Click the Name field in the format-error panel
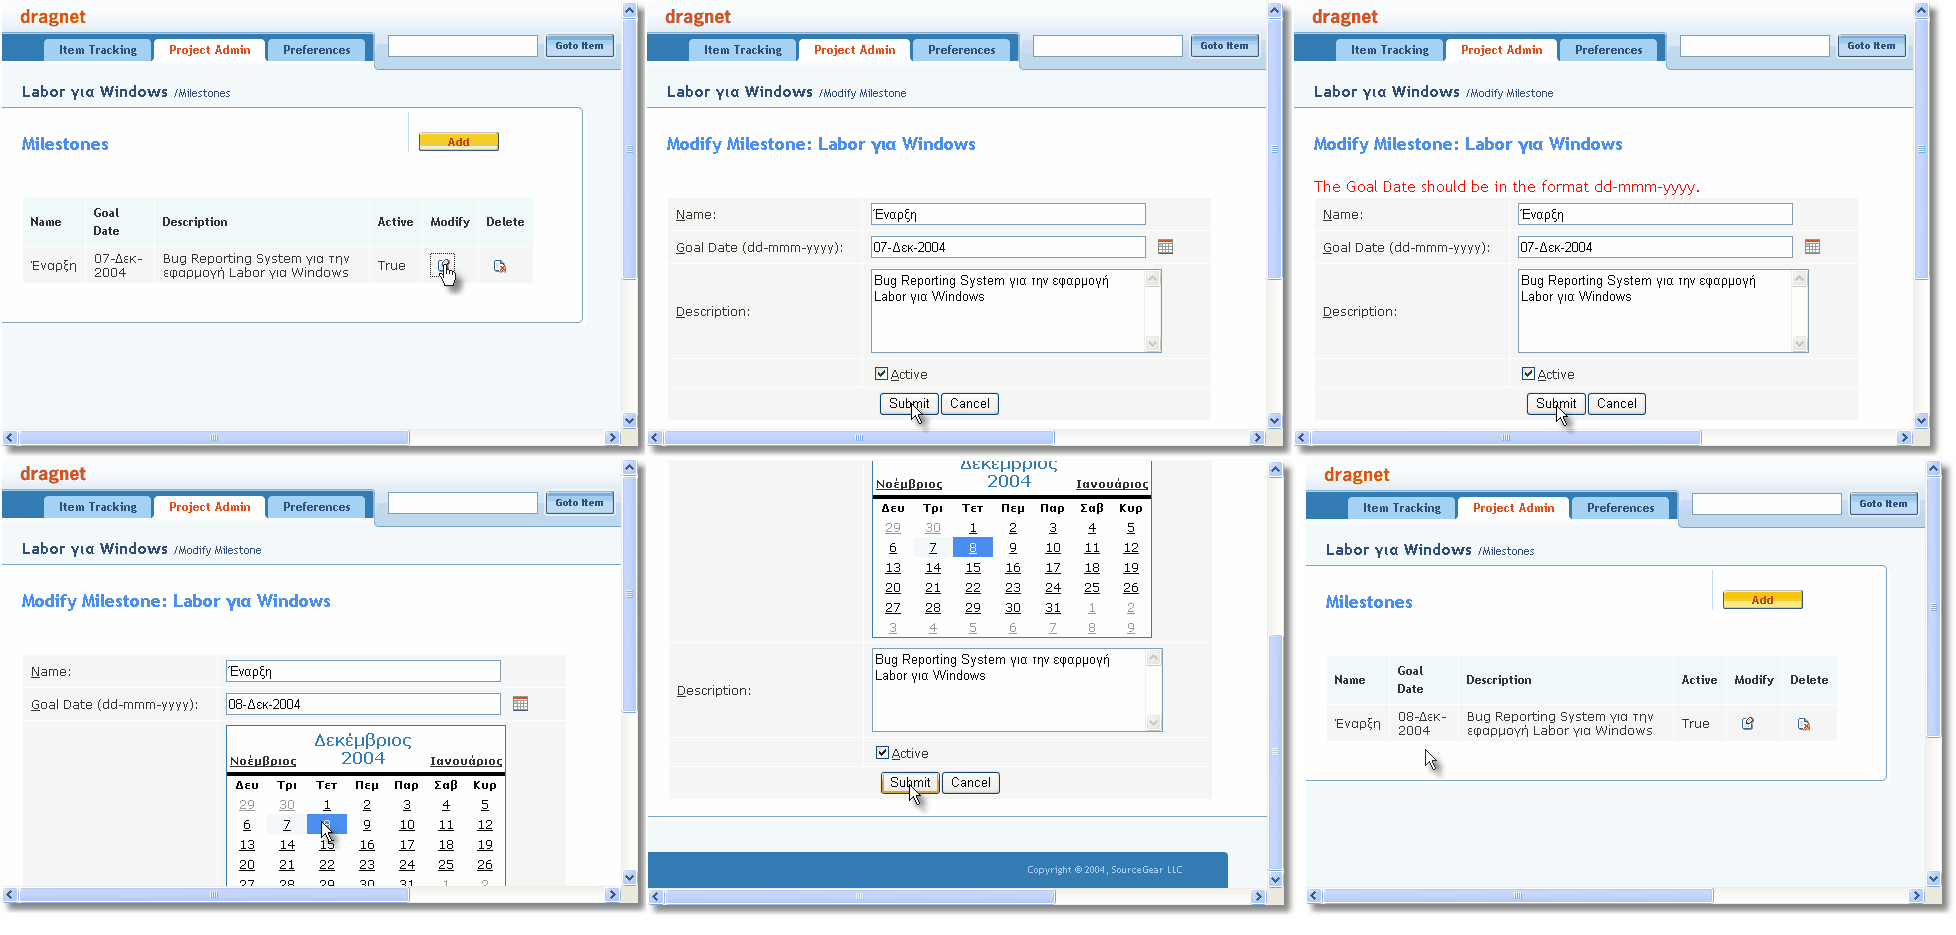The height and width of the screenshot is (935, 1956). 1655,214
